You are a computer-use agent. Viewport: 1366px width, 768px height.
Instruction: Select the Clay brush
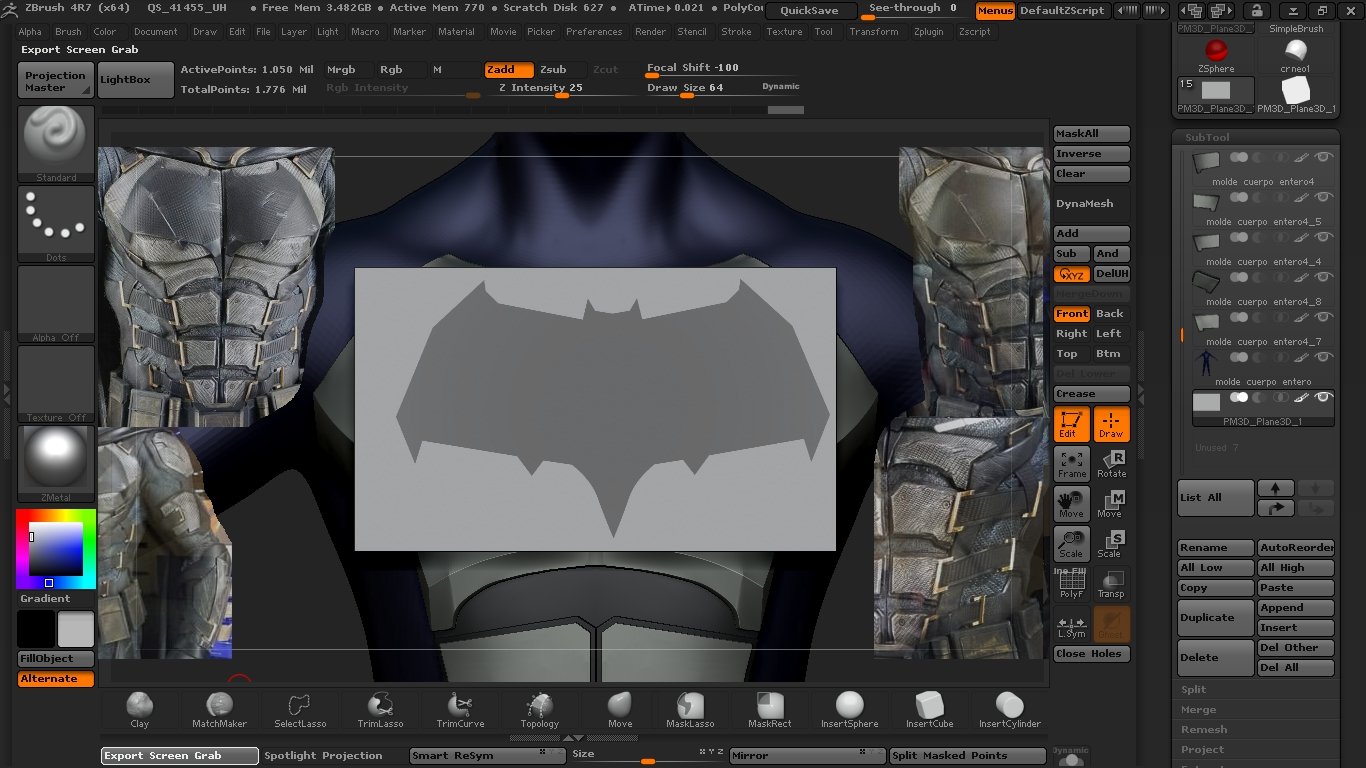click(139, 709)
